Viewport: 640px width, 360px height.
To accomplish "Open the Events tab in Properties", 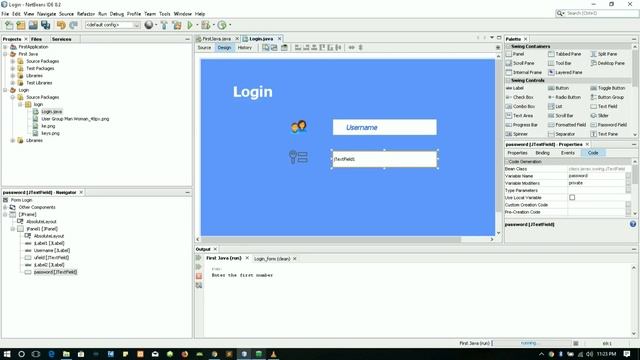I will (567, 153).
